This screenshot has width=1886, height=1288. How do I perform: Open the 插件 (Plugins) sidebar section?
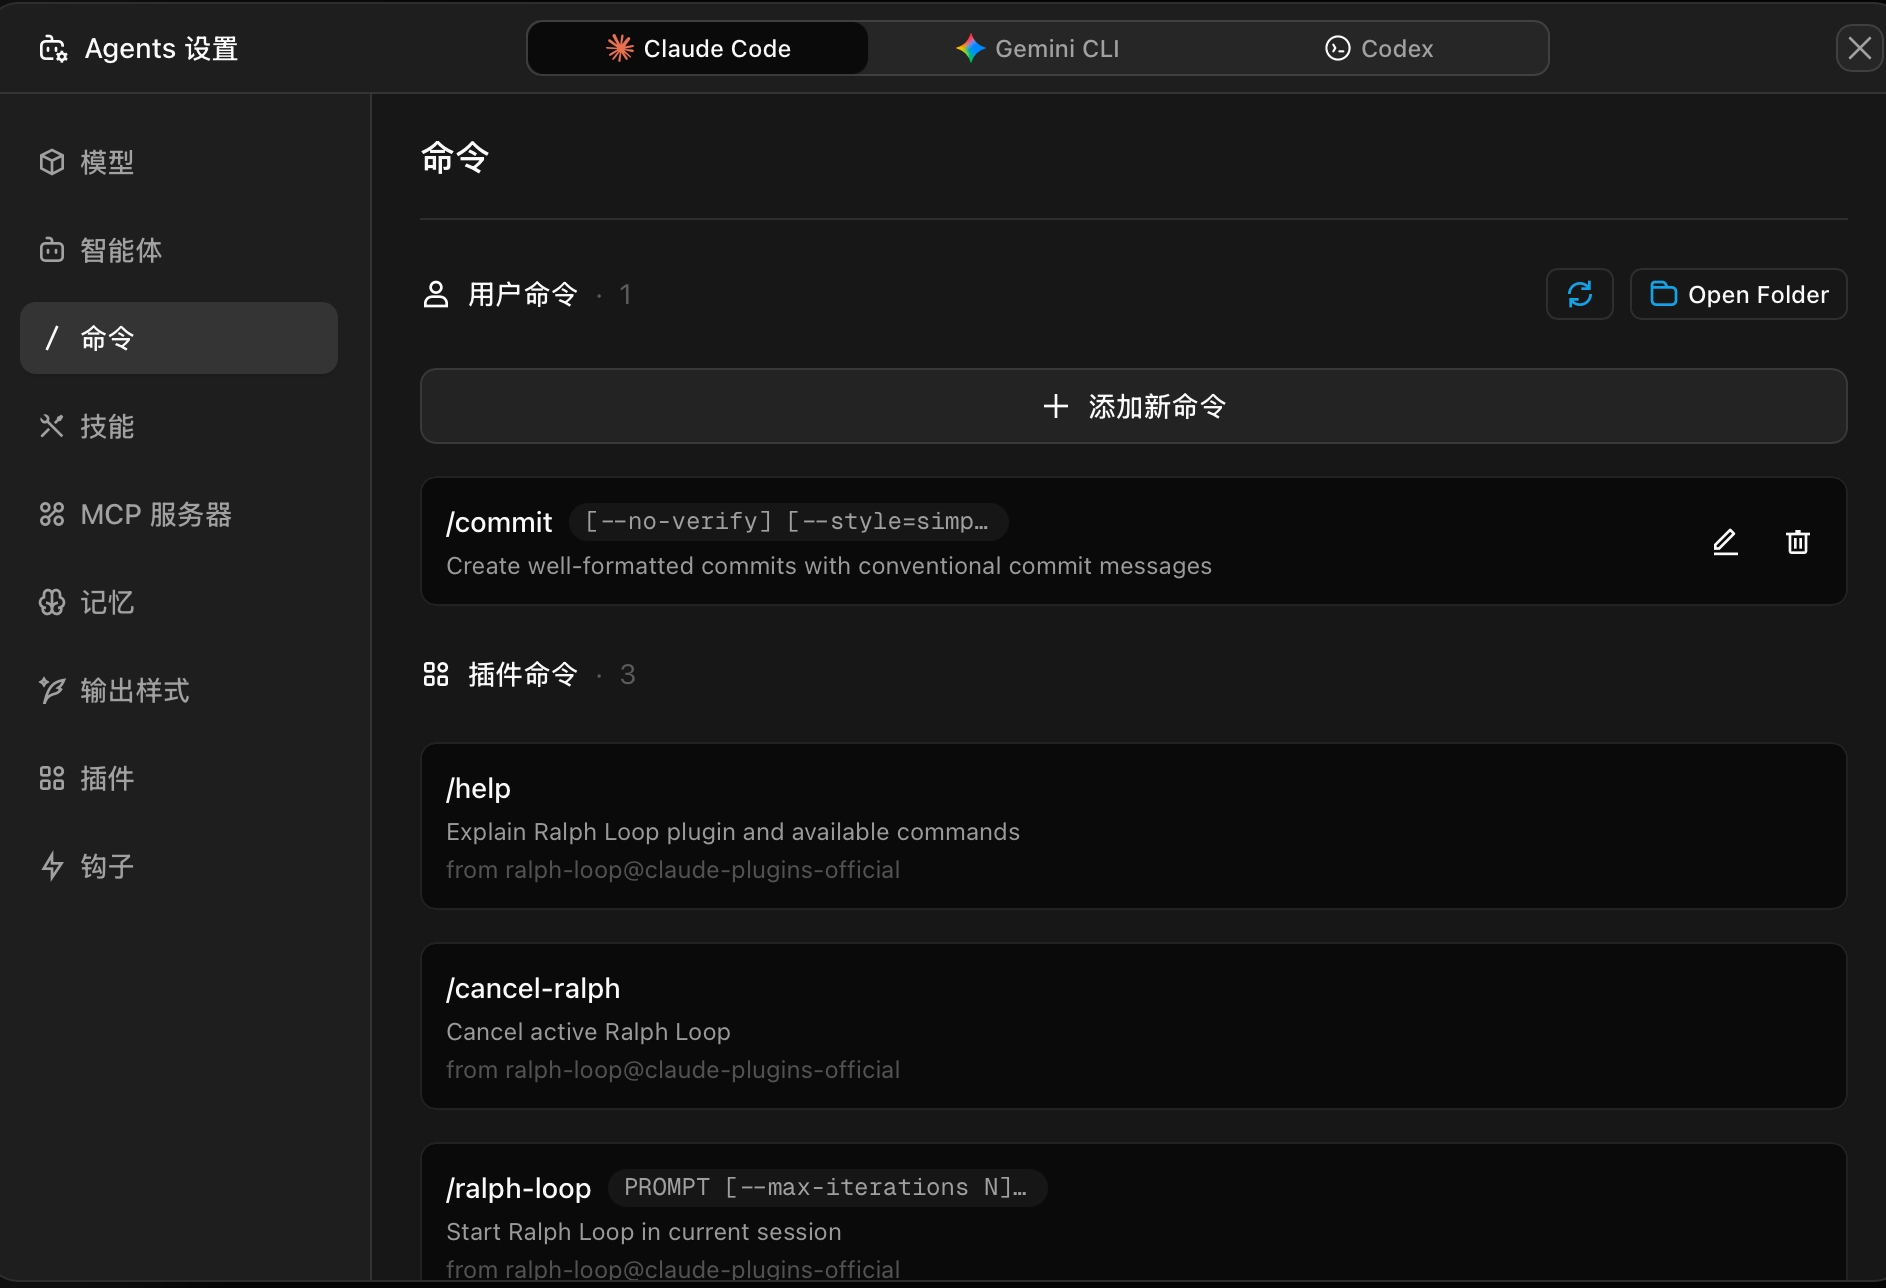(x=106, y=778)
